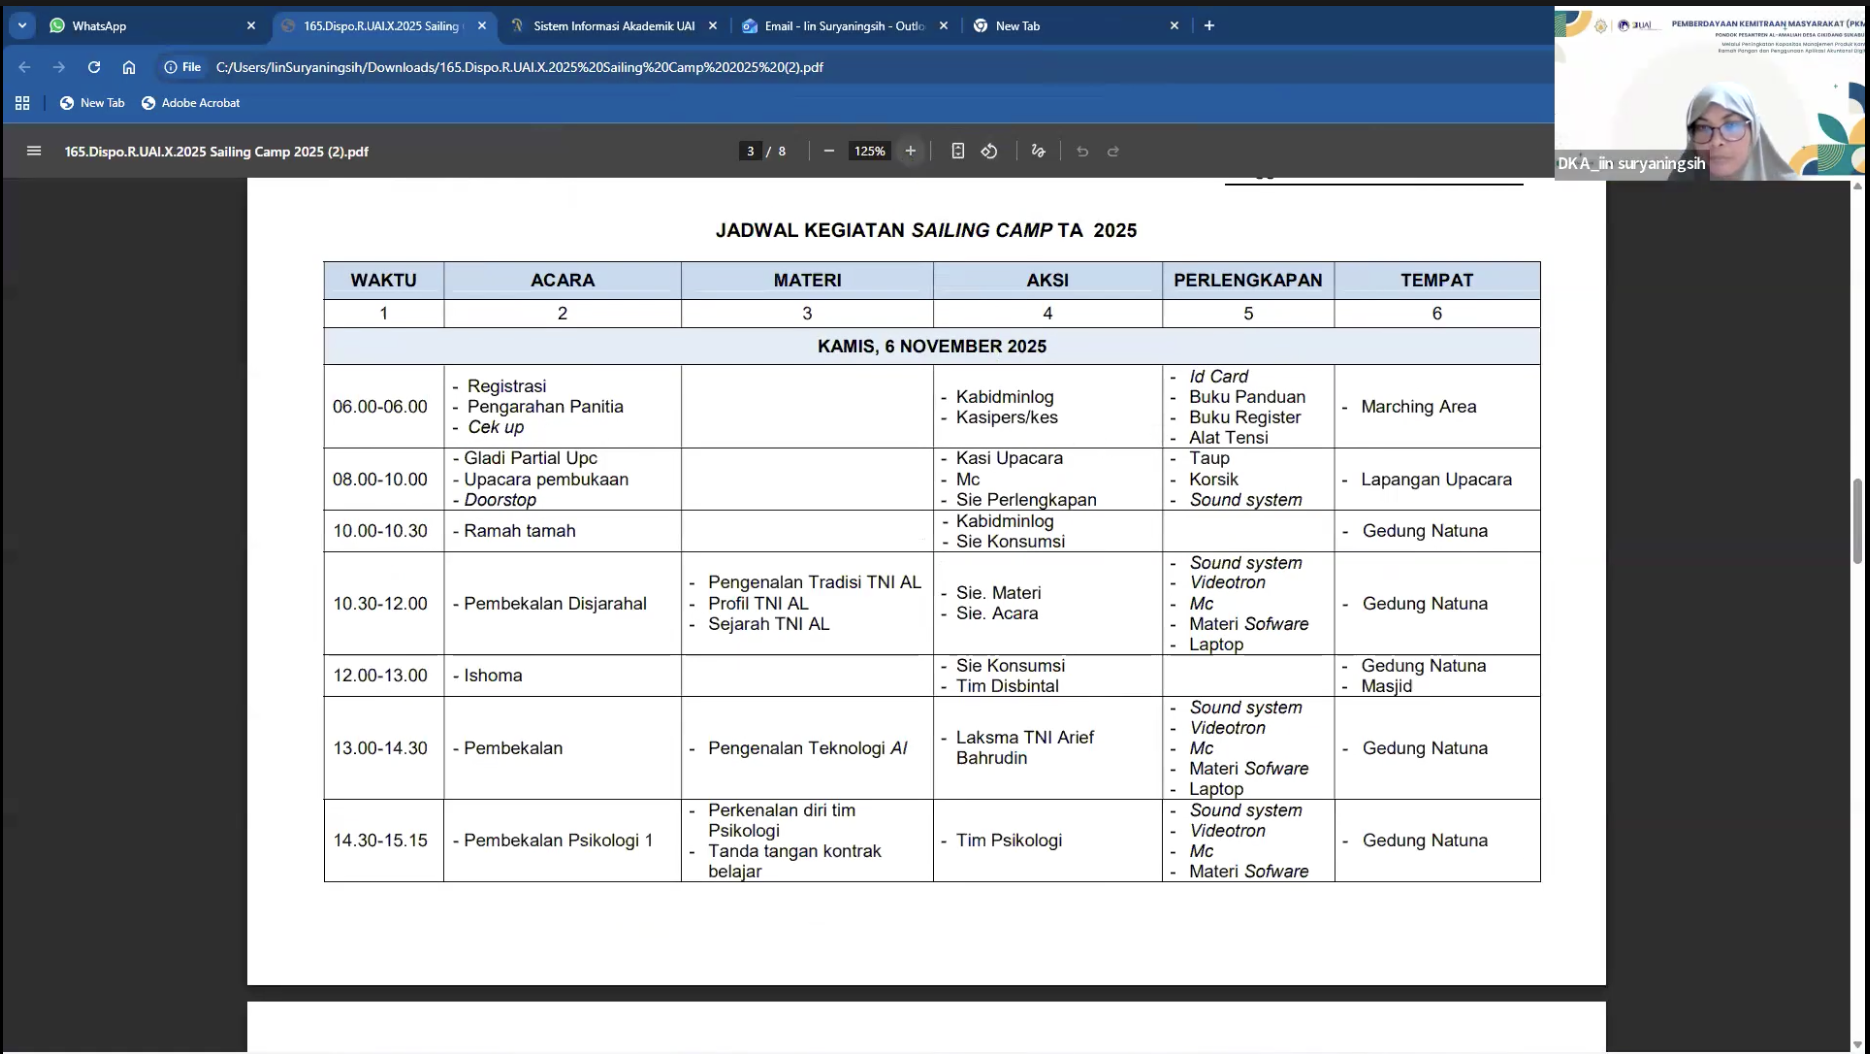
Task: Click the PDF vertical scrollbar thumb
Action: (x=1857, y=520)
